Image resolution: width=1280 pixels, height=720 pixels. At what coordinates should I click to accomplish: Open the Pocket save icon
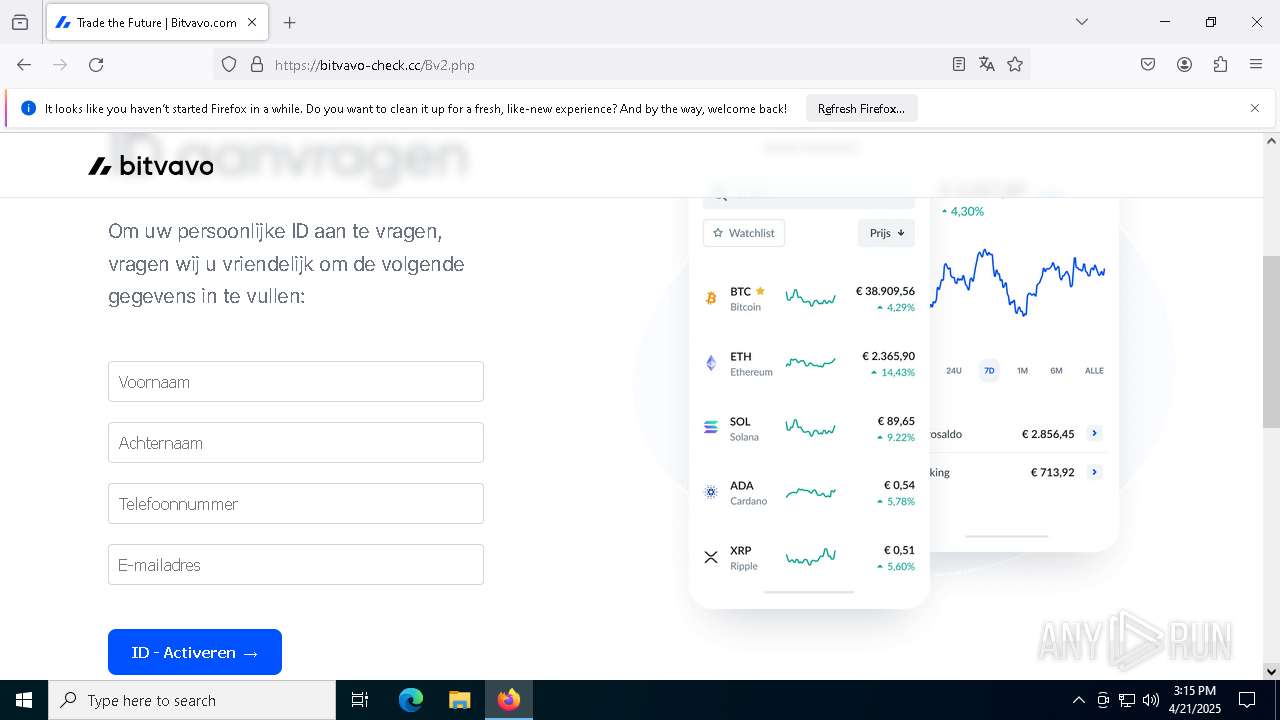(x=1148, y=64)
